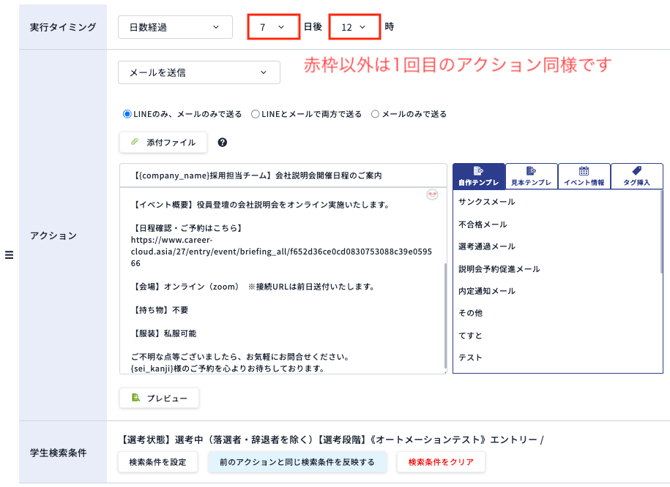Viewport: 670px width, 487px height.
Task: Select the 不合格メール template
Action: click(x=482, y=224)
